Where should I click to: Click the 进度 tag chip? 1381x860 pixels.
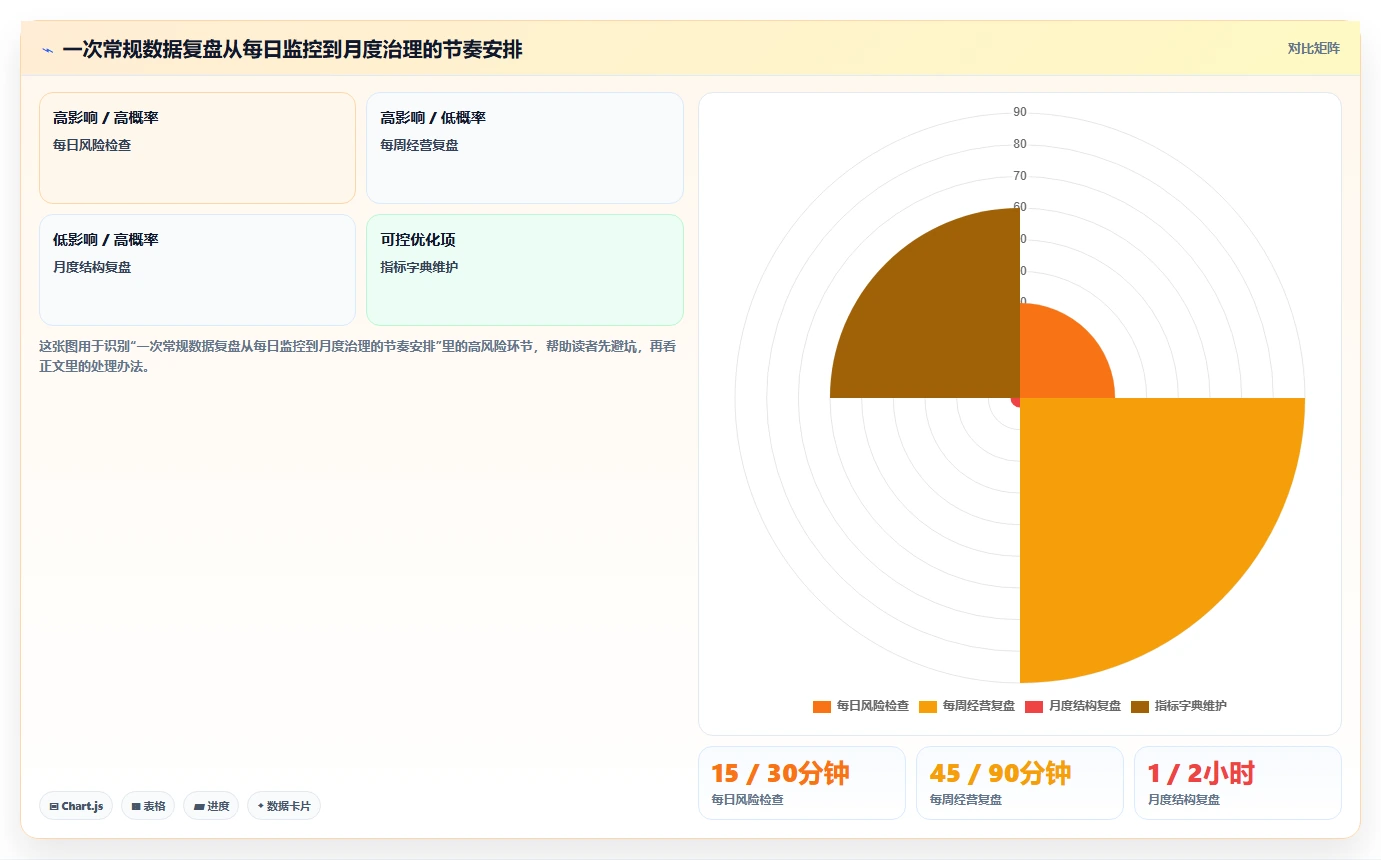tap(211, 806)
